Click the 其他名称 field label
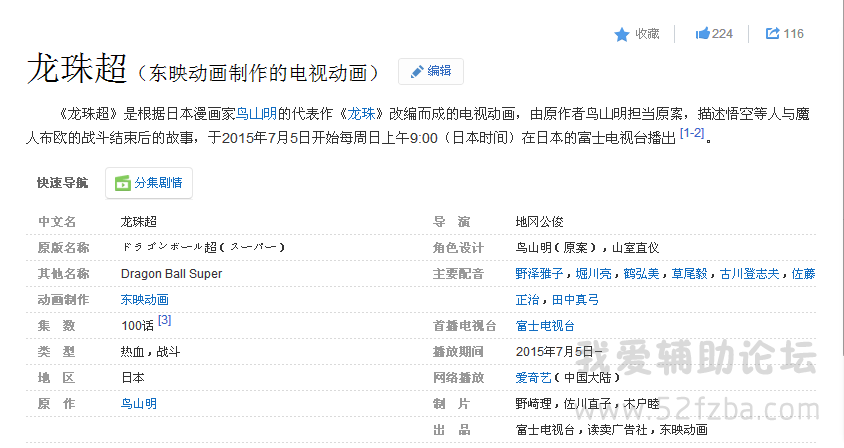Screen dimensions: 844x448 63,274
